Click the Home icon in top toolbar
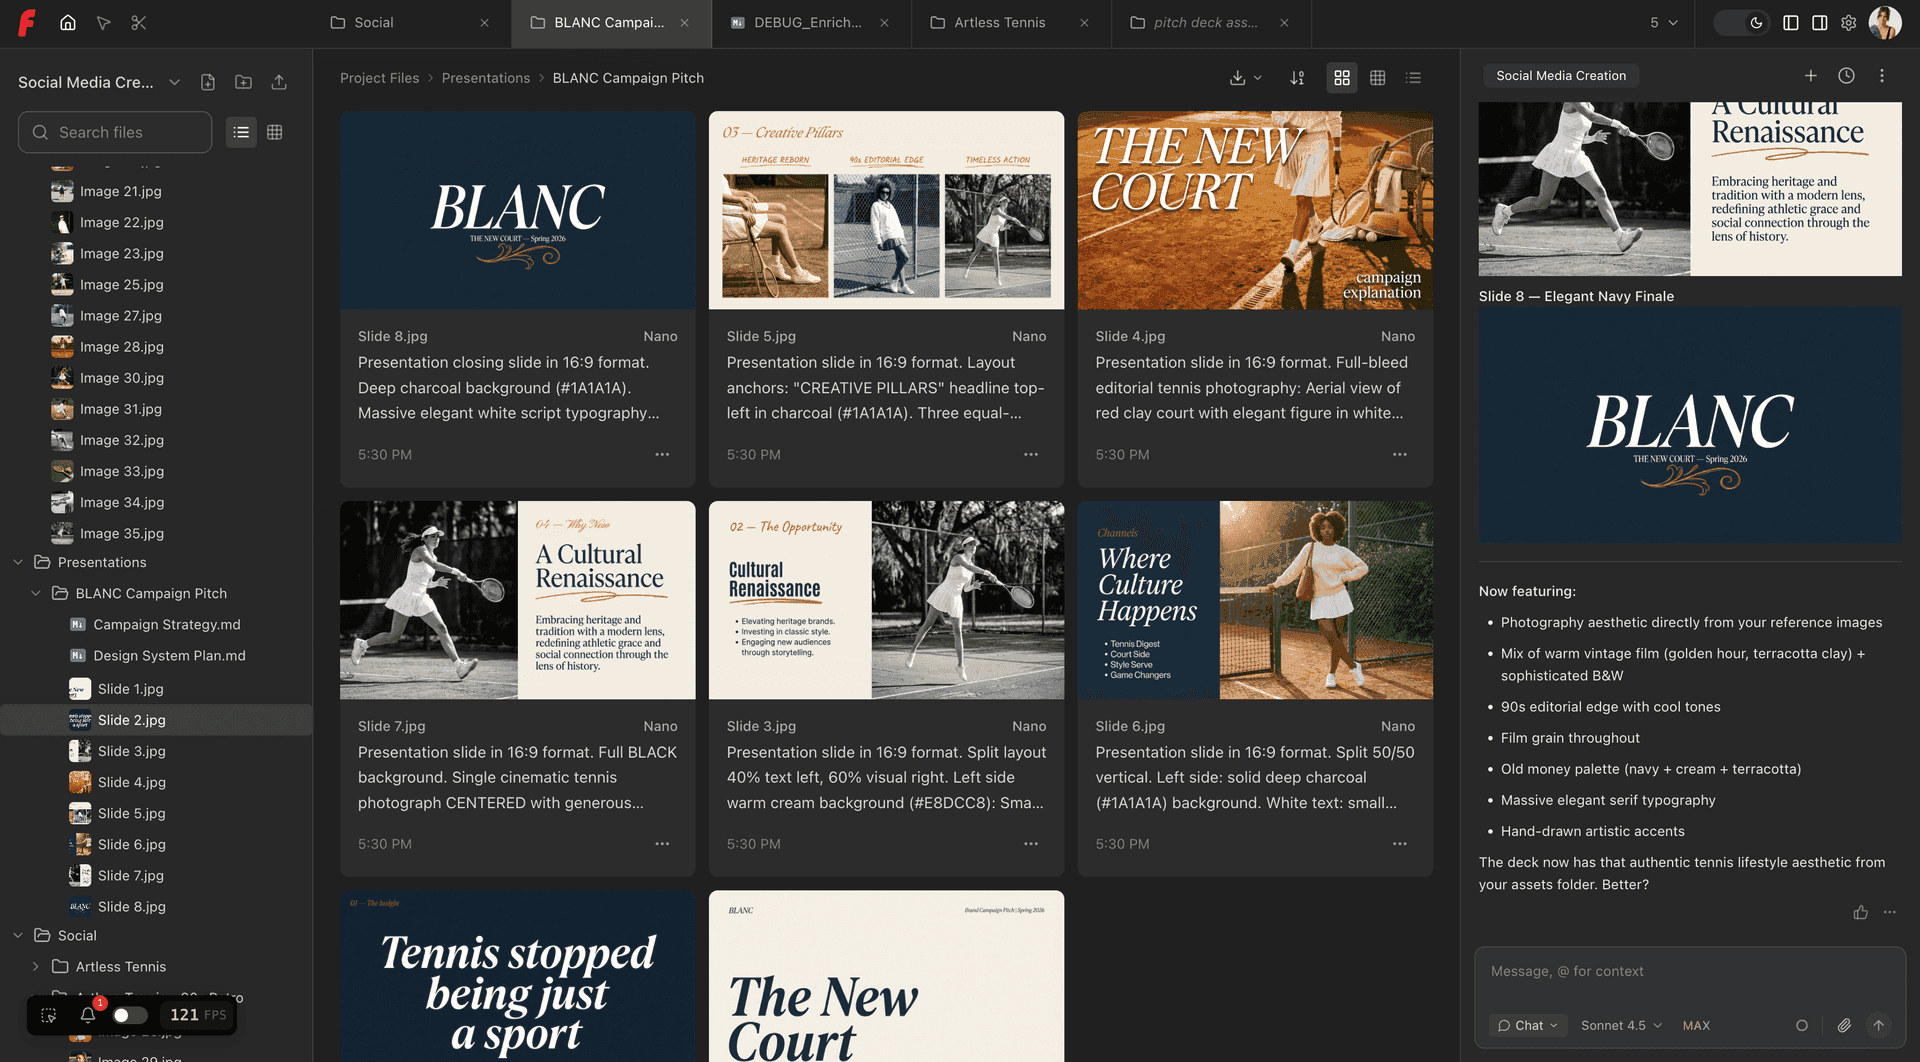Image resolution: width=1920 pixels, height=1062 pixels. point(68,22)
